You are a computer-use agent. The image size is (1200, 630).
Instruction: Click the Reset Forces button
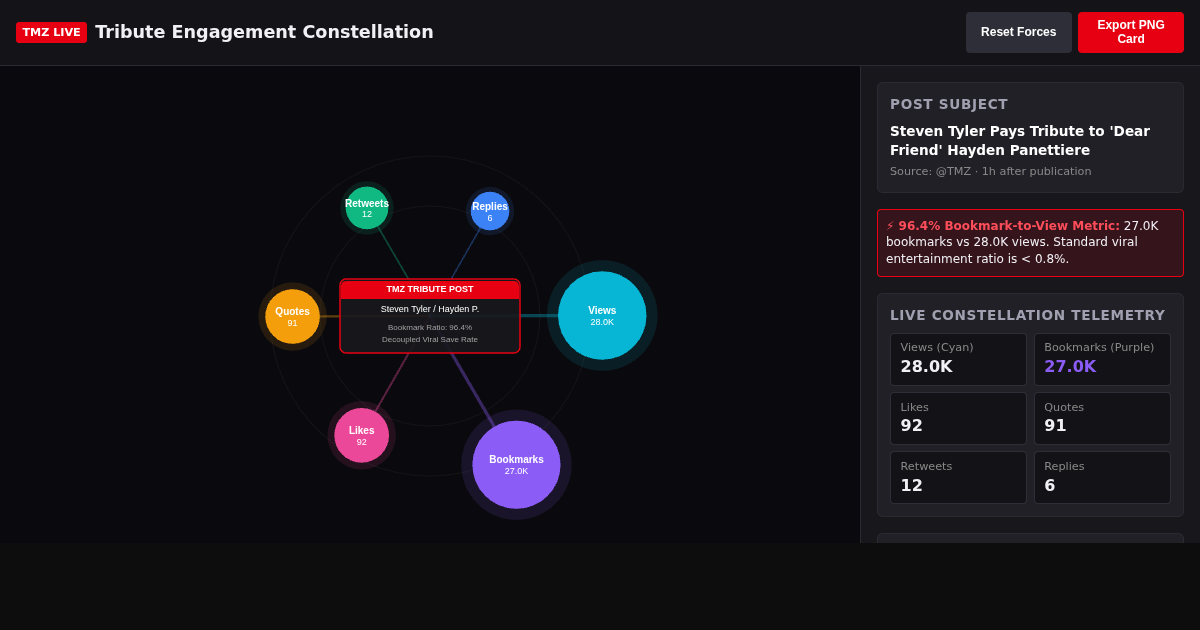coord(1018,32)
